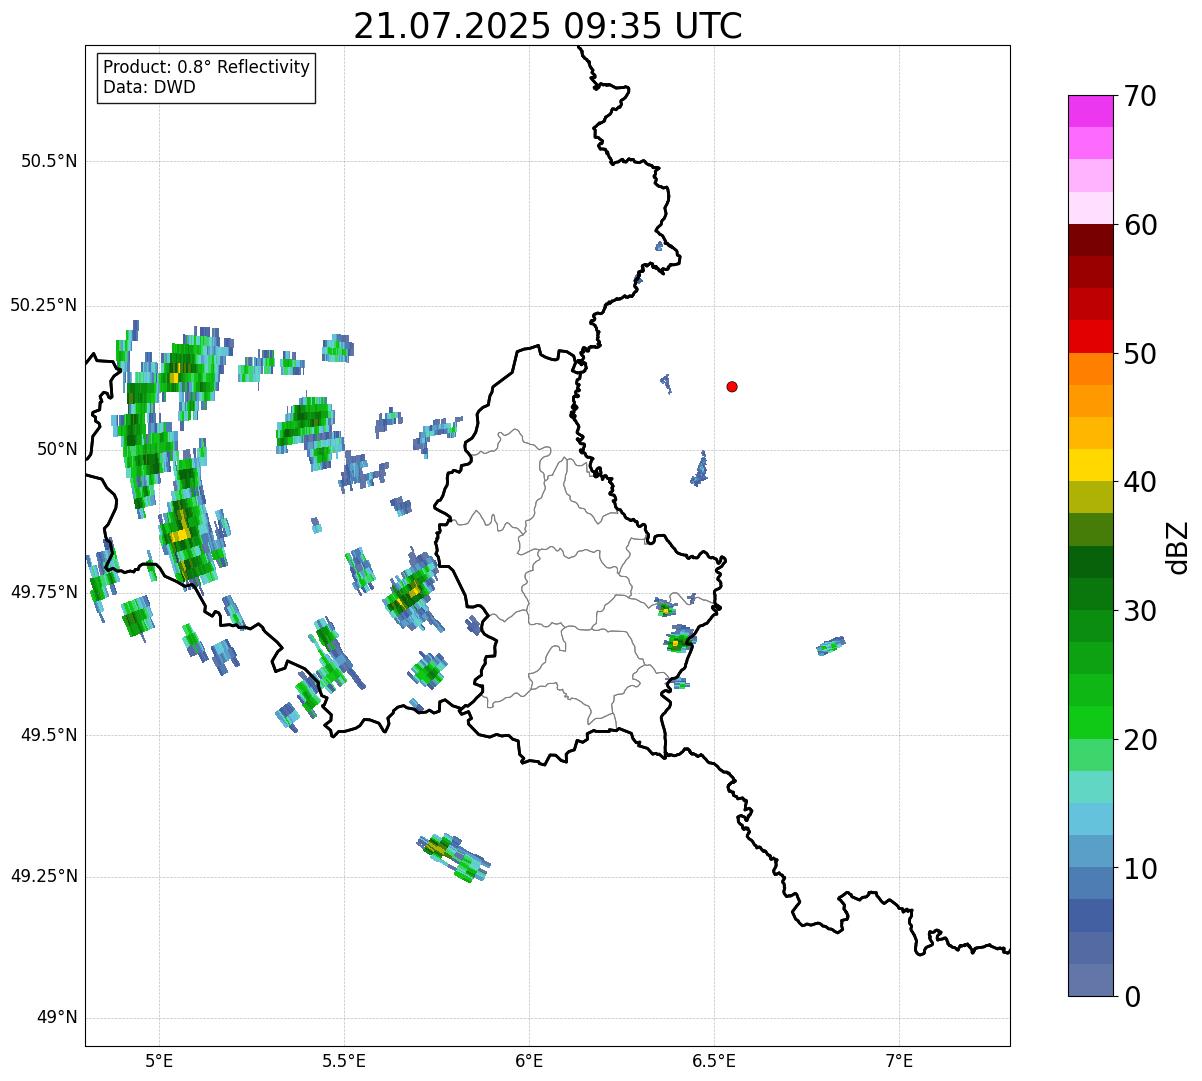
Task: Click the 5.5°E longitude label
Action: (344, 1060)
